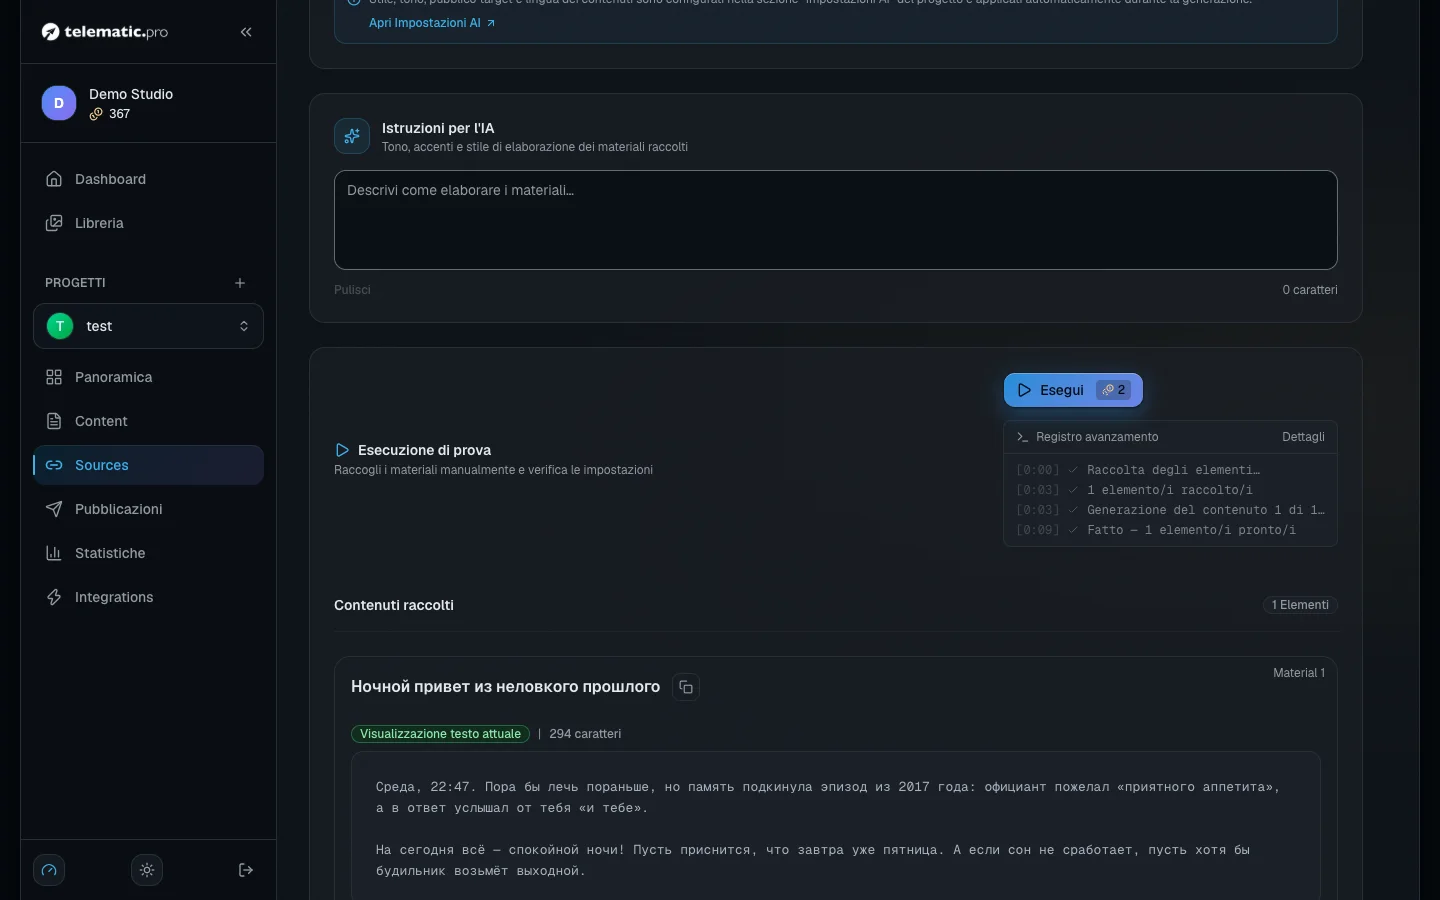Select log line 'Raccolta degli elementi…'
The height and width of the screenshot is (900, 1440).
tap(1173, 470)
